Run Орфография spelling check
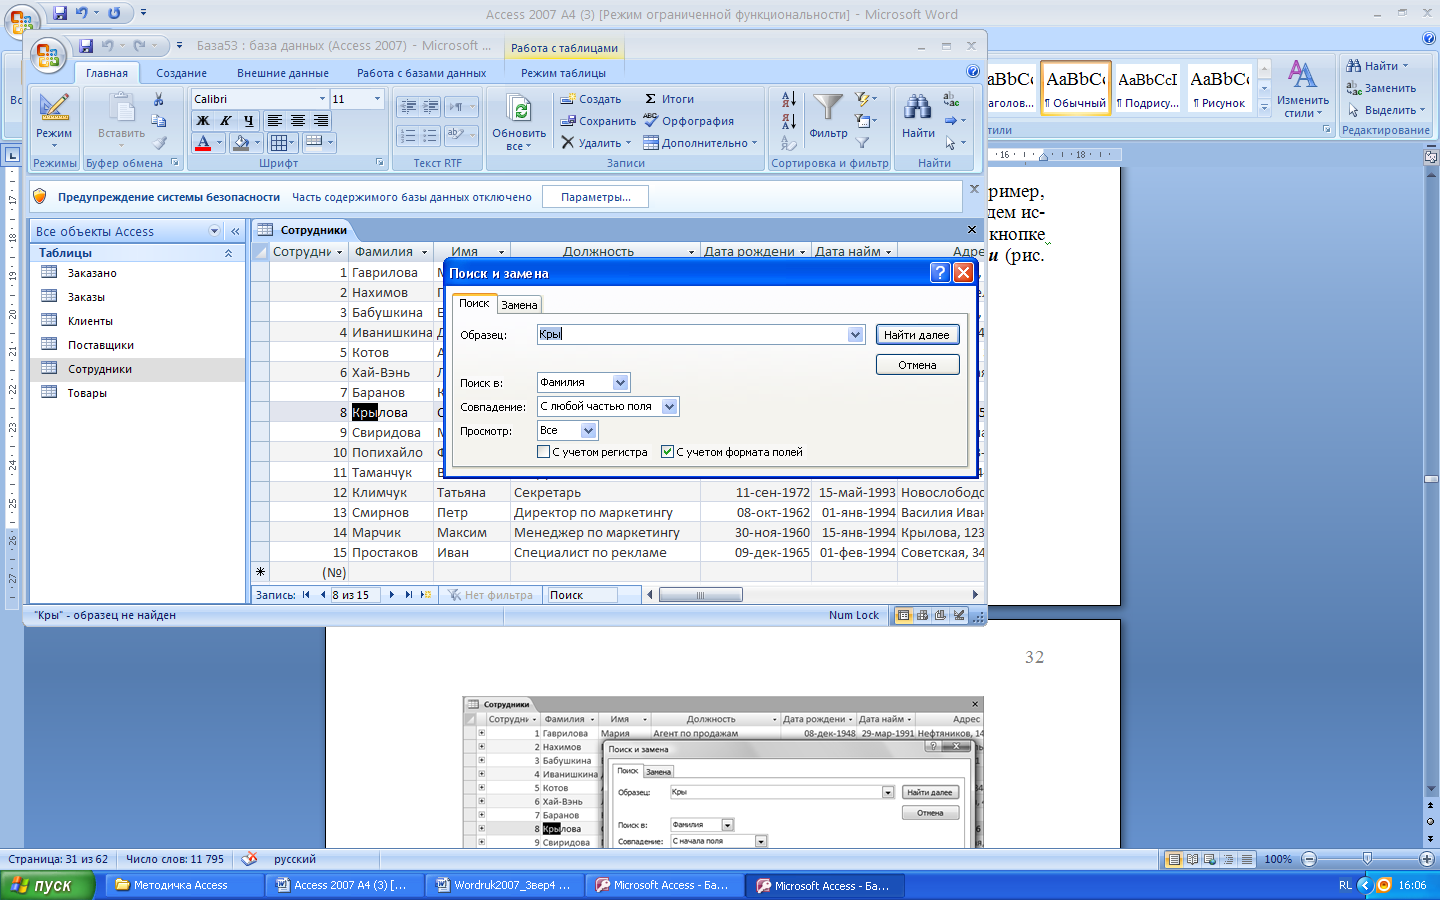1440x900 pixels. (x=690, y=121)
